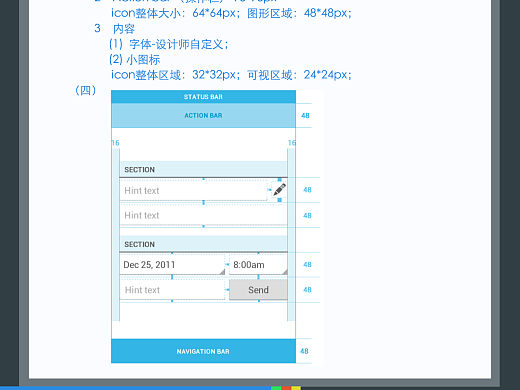The image size is (520, 390).
Task: Click the 48 label beside NAVIGATION BAR
Action: (304, 351)
